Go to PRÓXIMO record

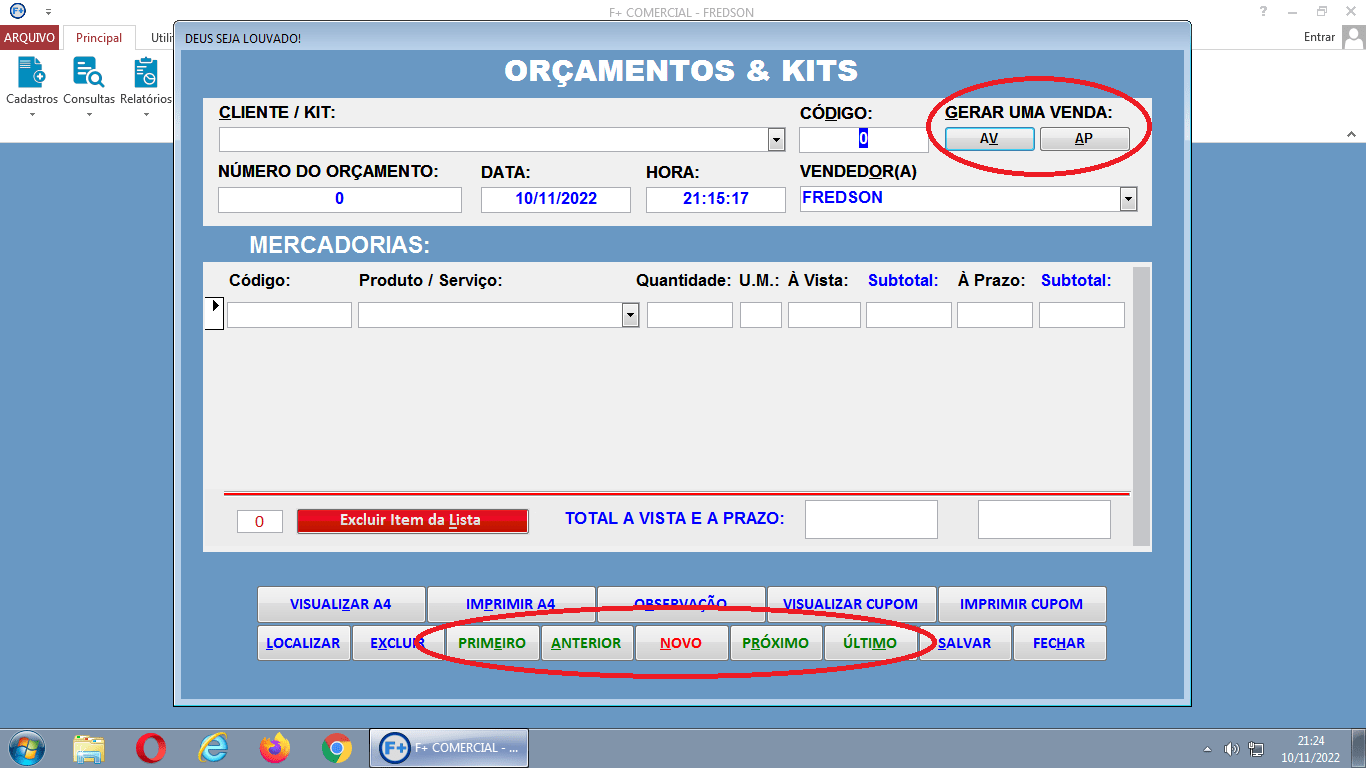776,643
